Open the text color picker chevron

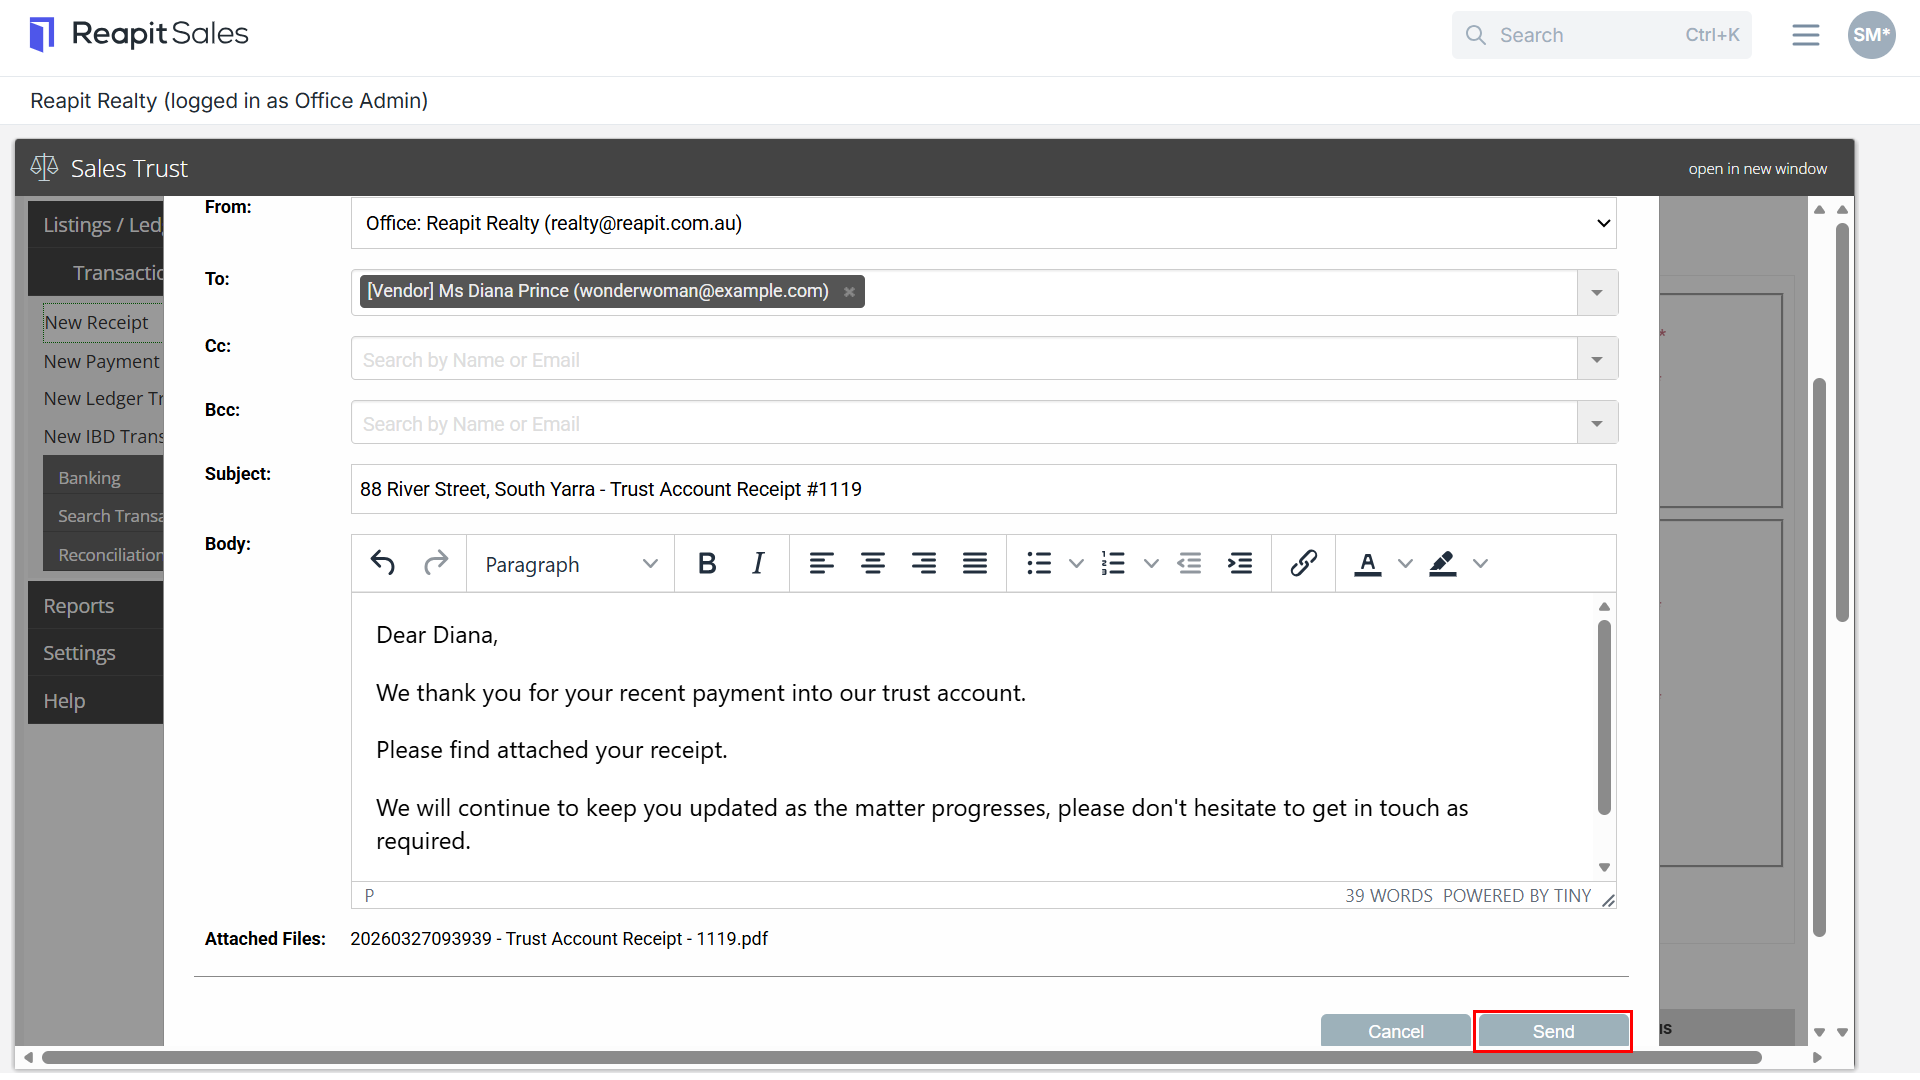pyautogui.click(x=1405, y=564)
